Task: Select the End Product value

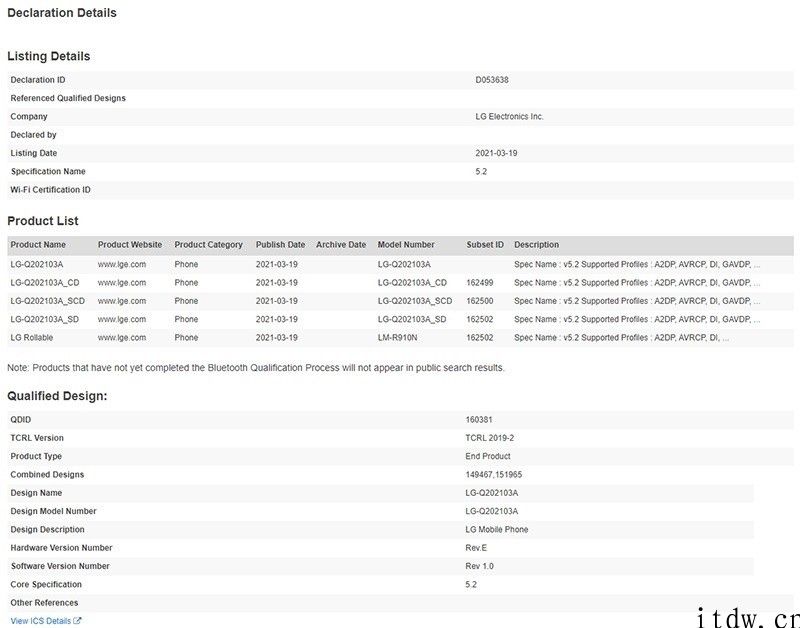Action: pyautogui.click(x=488, y=457)
